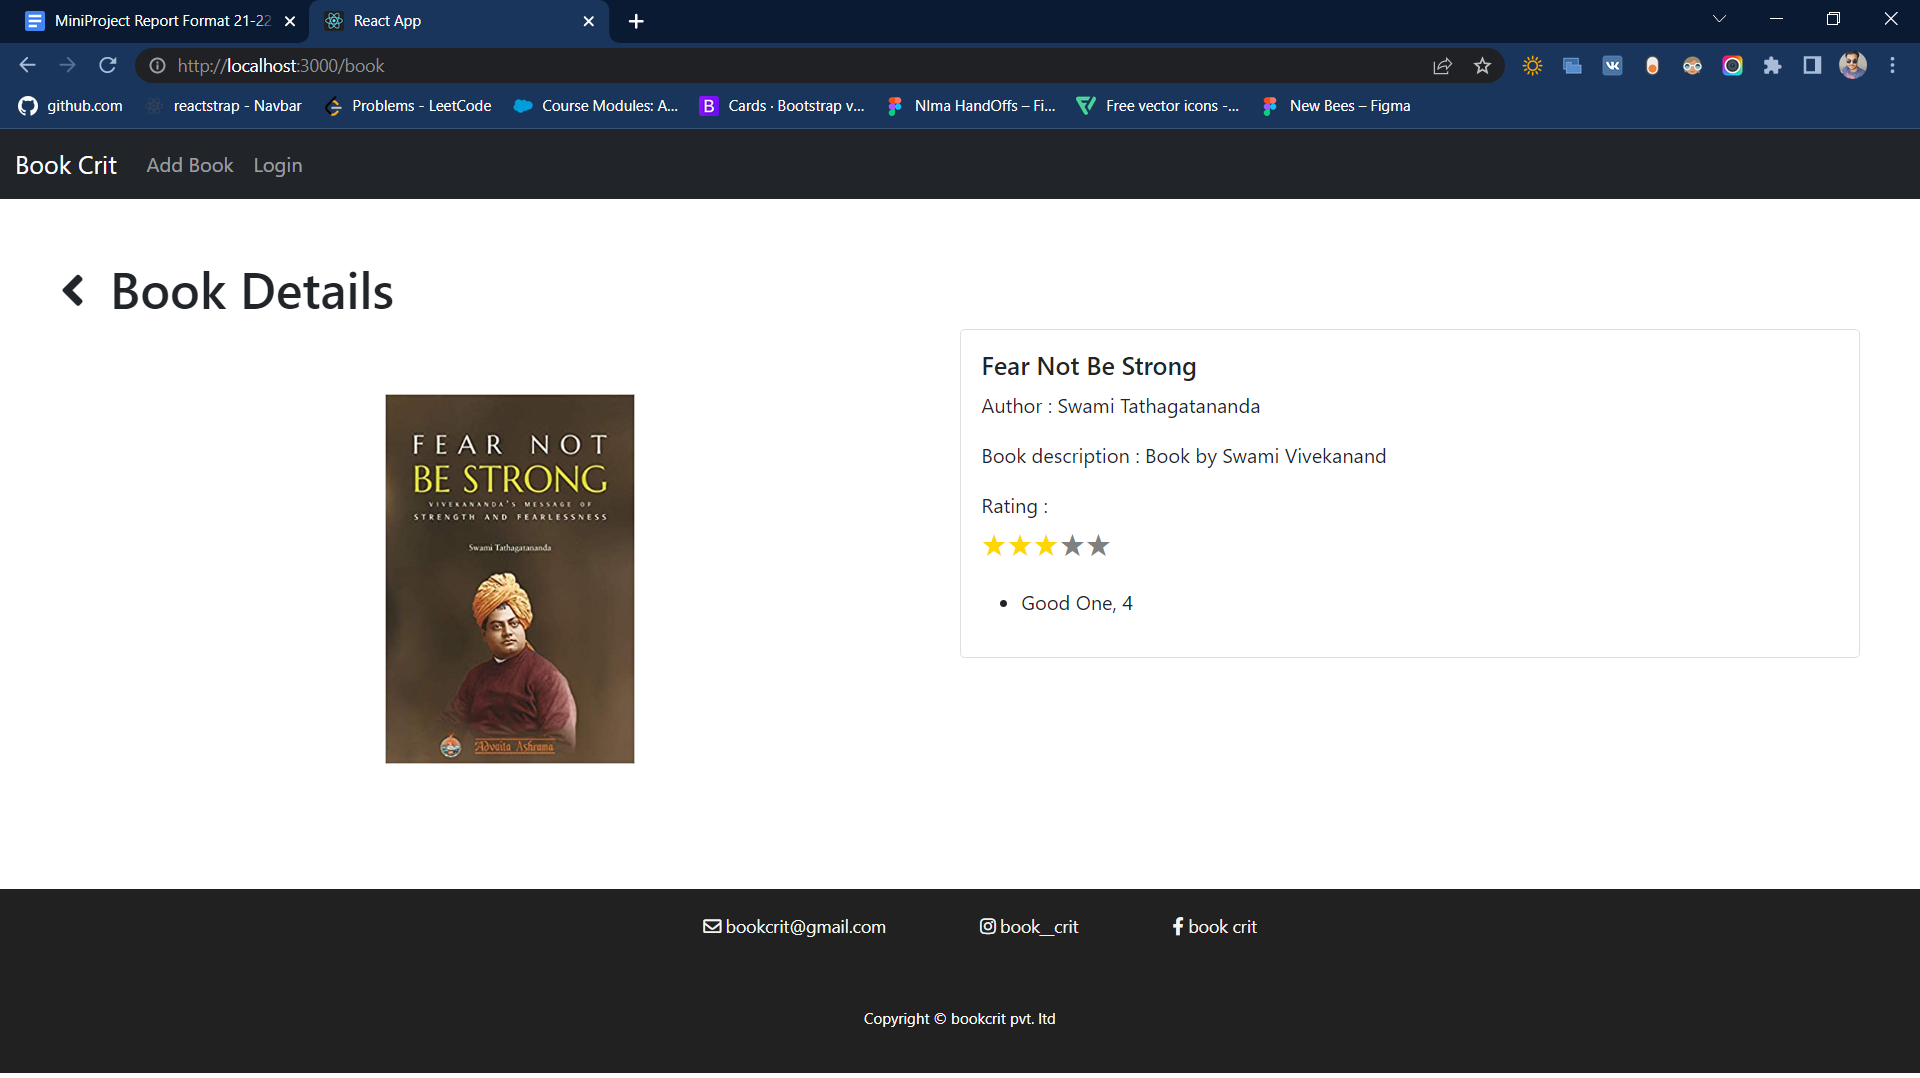
Task: Close the React App tab
Action: tap(589, 21)
